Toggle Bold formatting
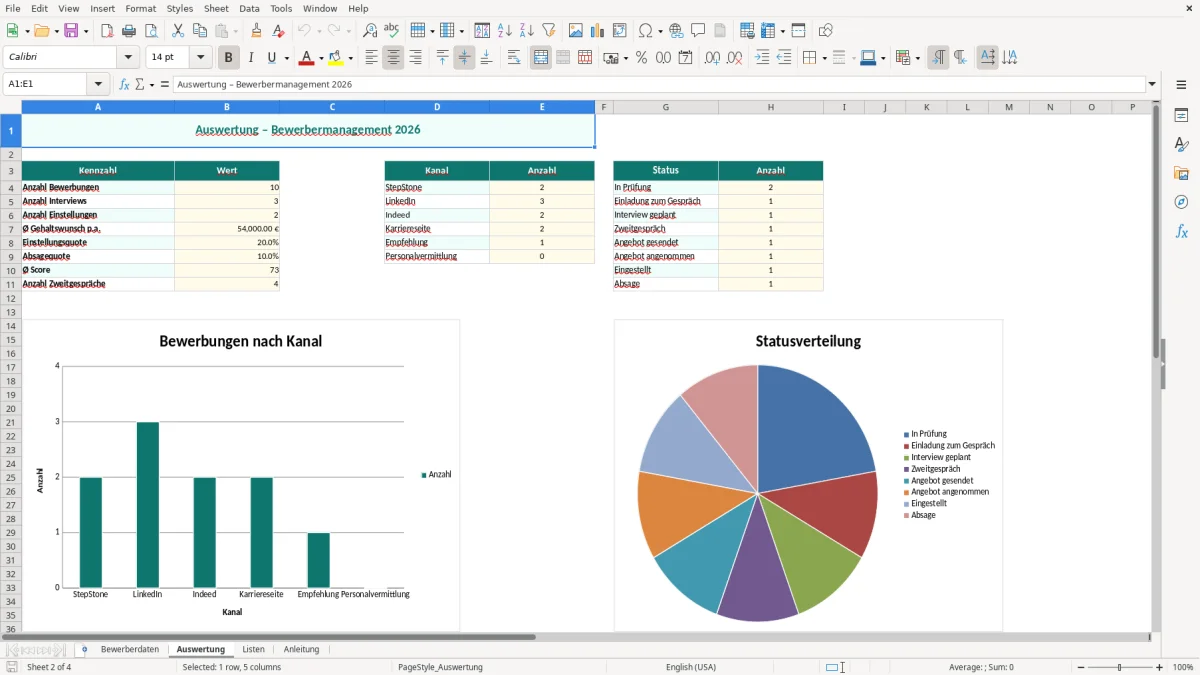 (228, 58)
